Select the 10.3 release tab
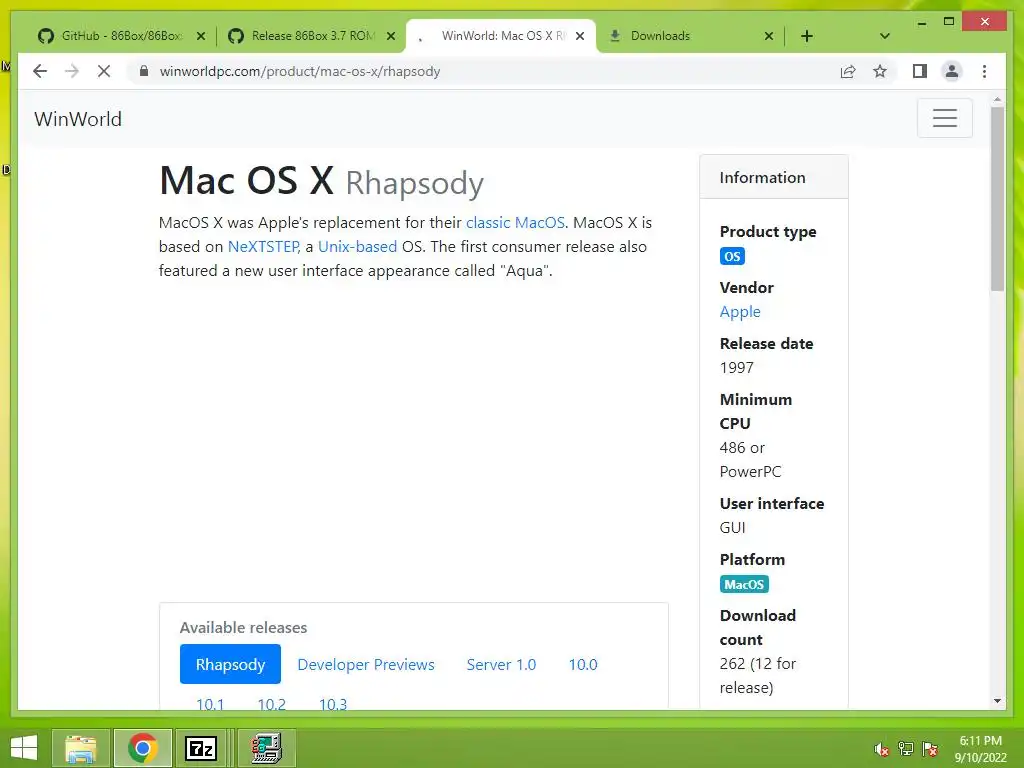 pos(333,704)
